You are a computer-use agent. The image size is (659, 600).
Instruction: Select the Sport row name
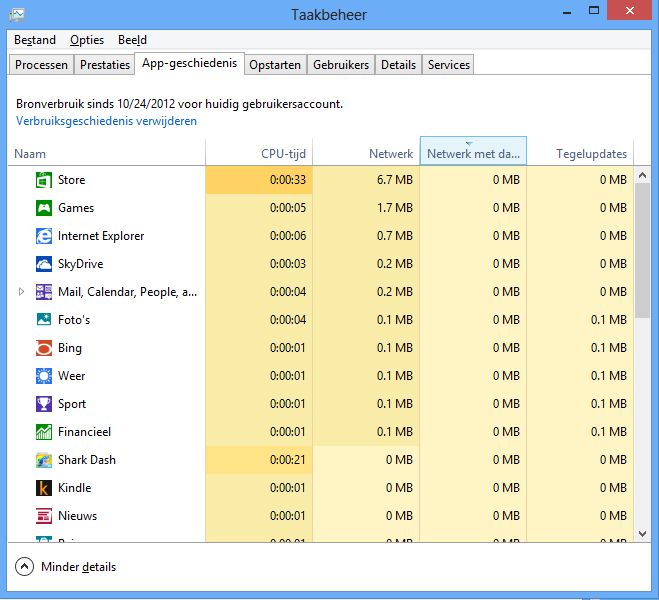click(72, 404)
